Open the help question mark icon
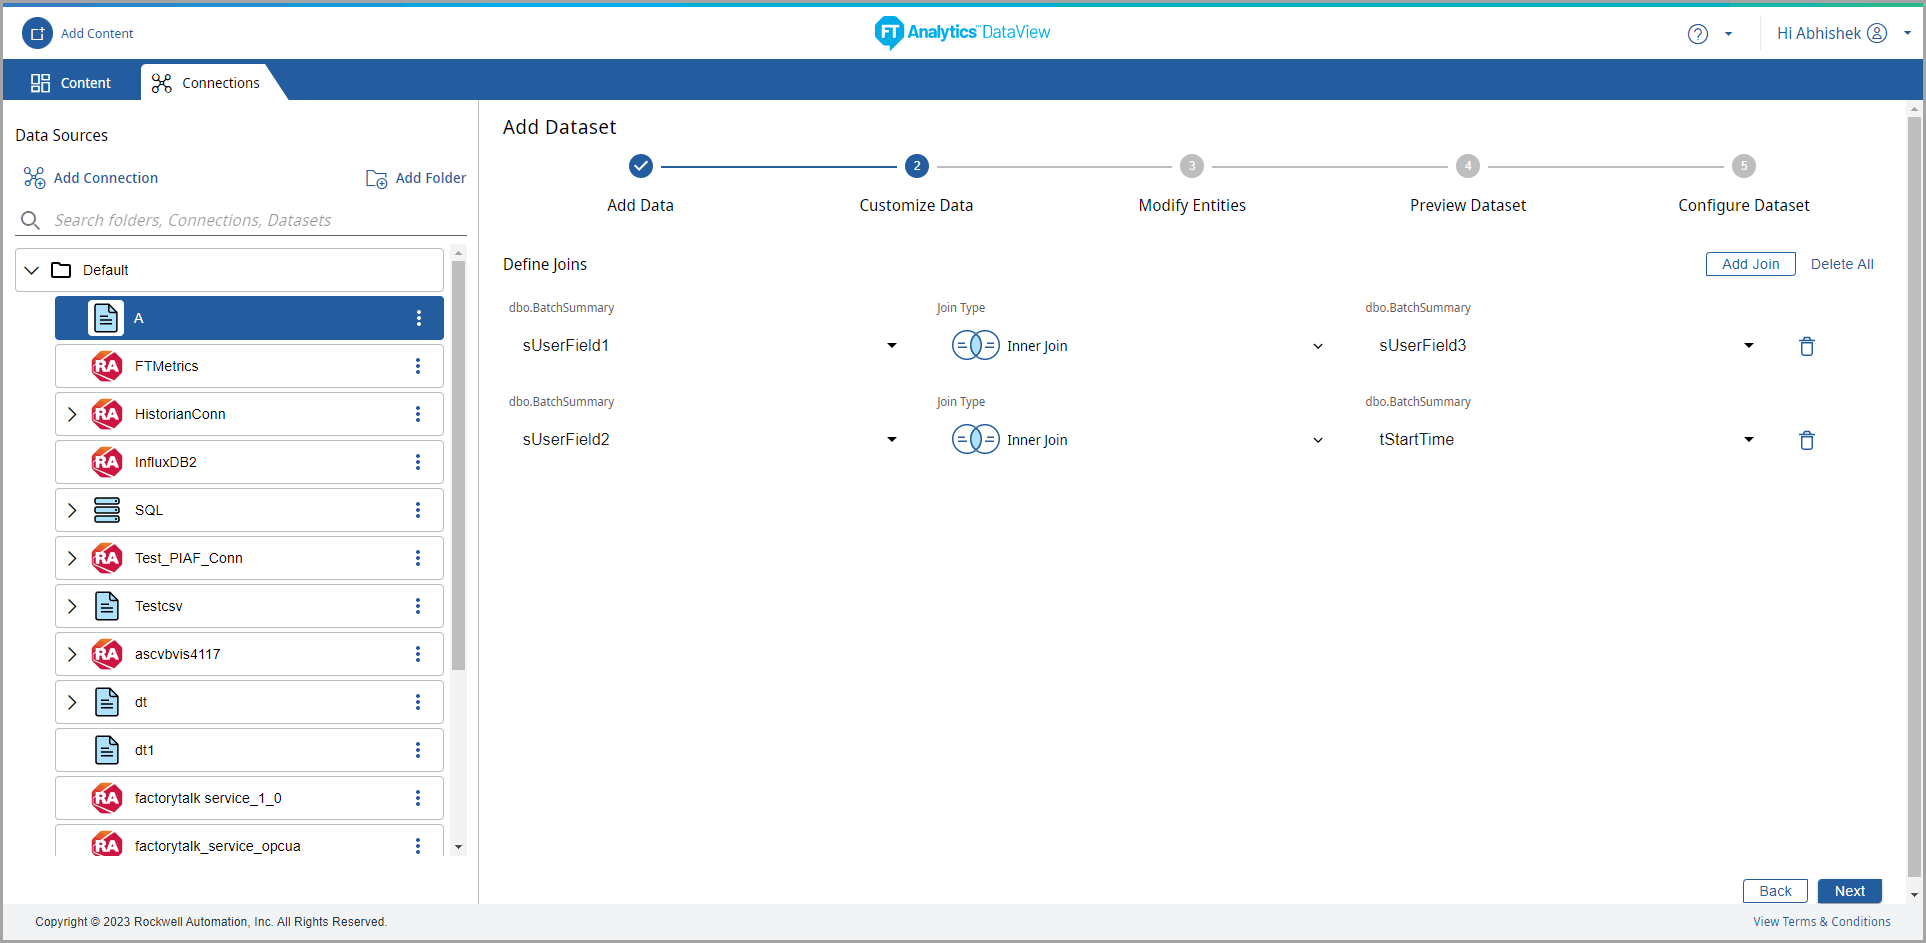This screenshot has width=1926, height=943. click(x=1697, y=34)
